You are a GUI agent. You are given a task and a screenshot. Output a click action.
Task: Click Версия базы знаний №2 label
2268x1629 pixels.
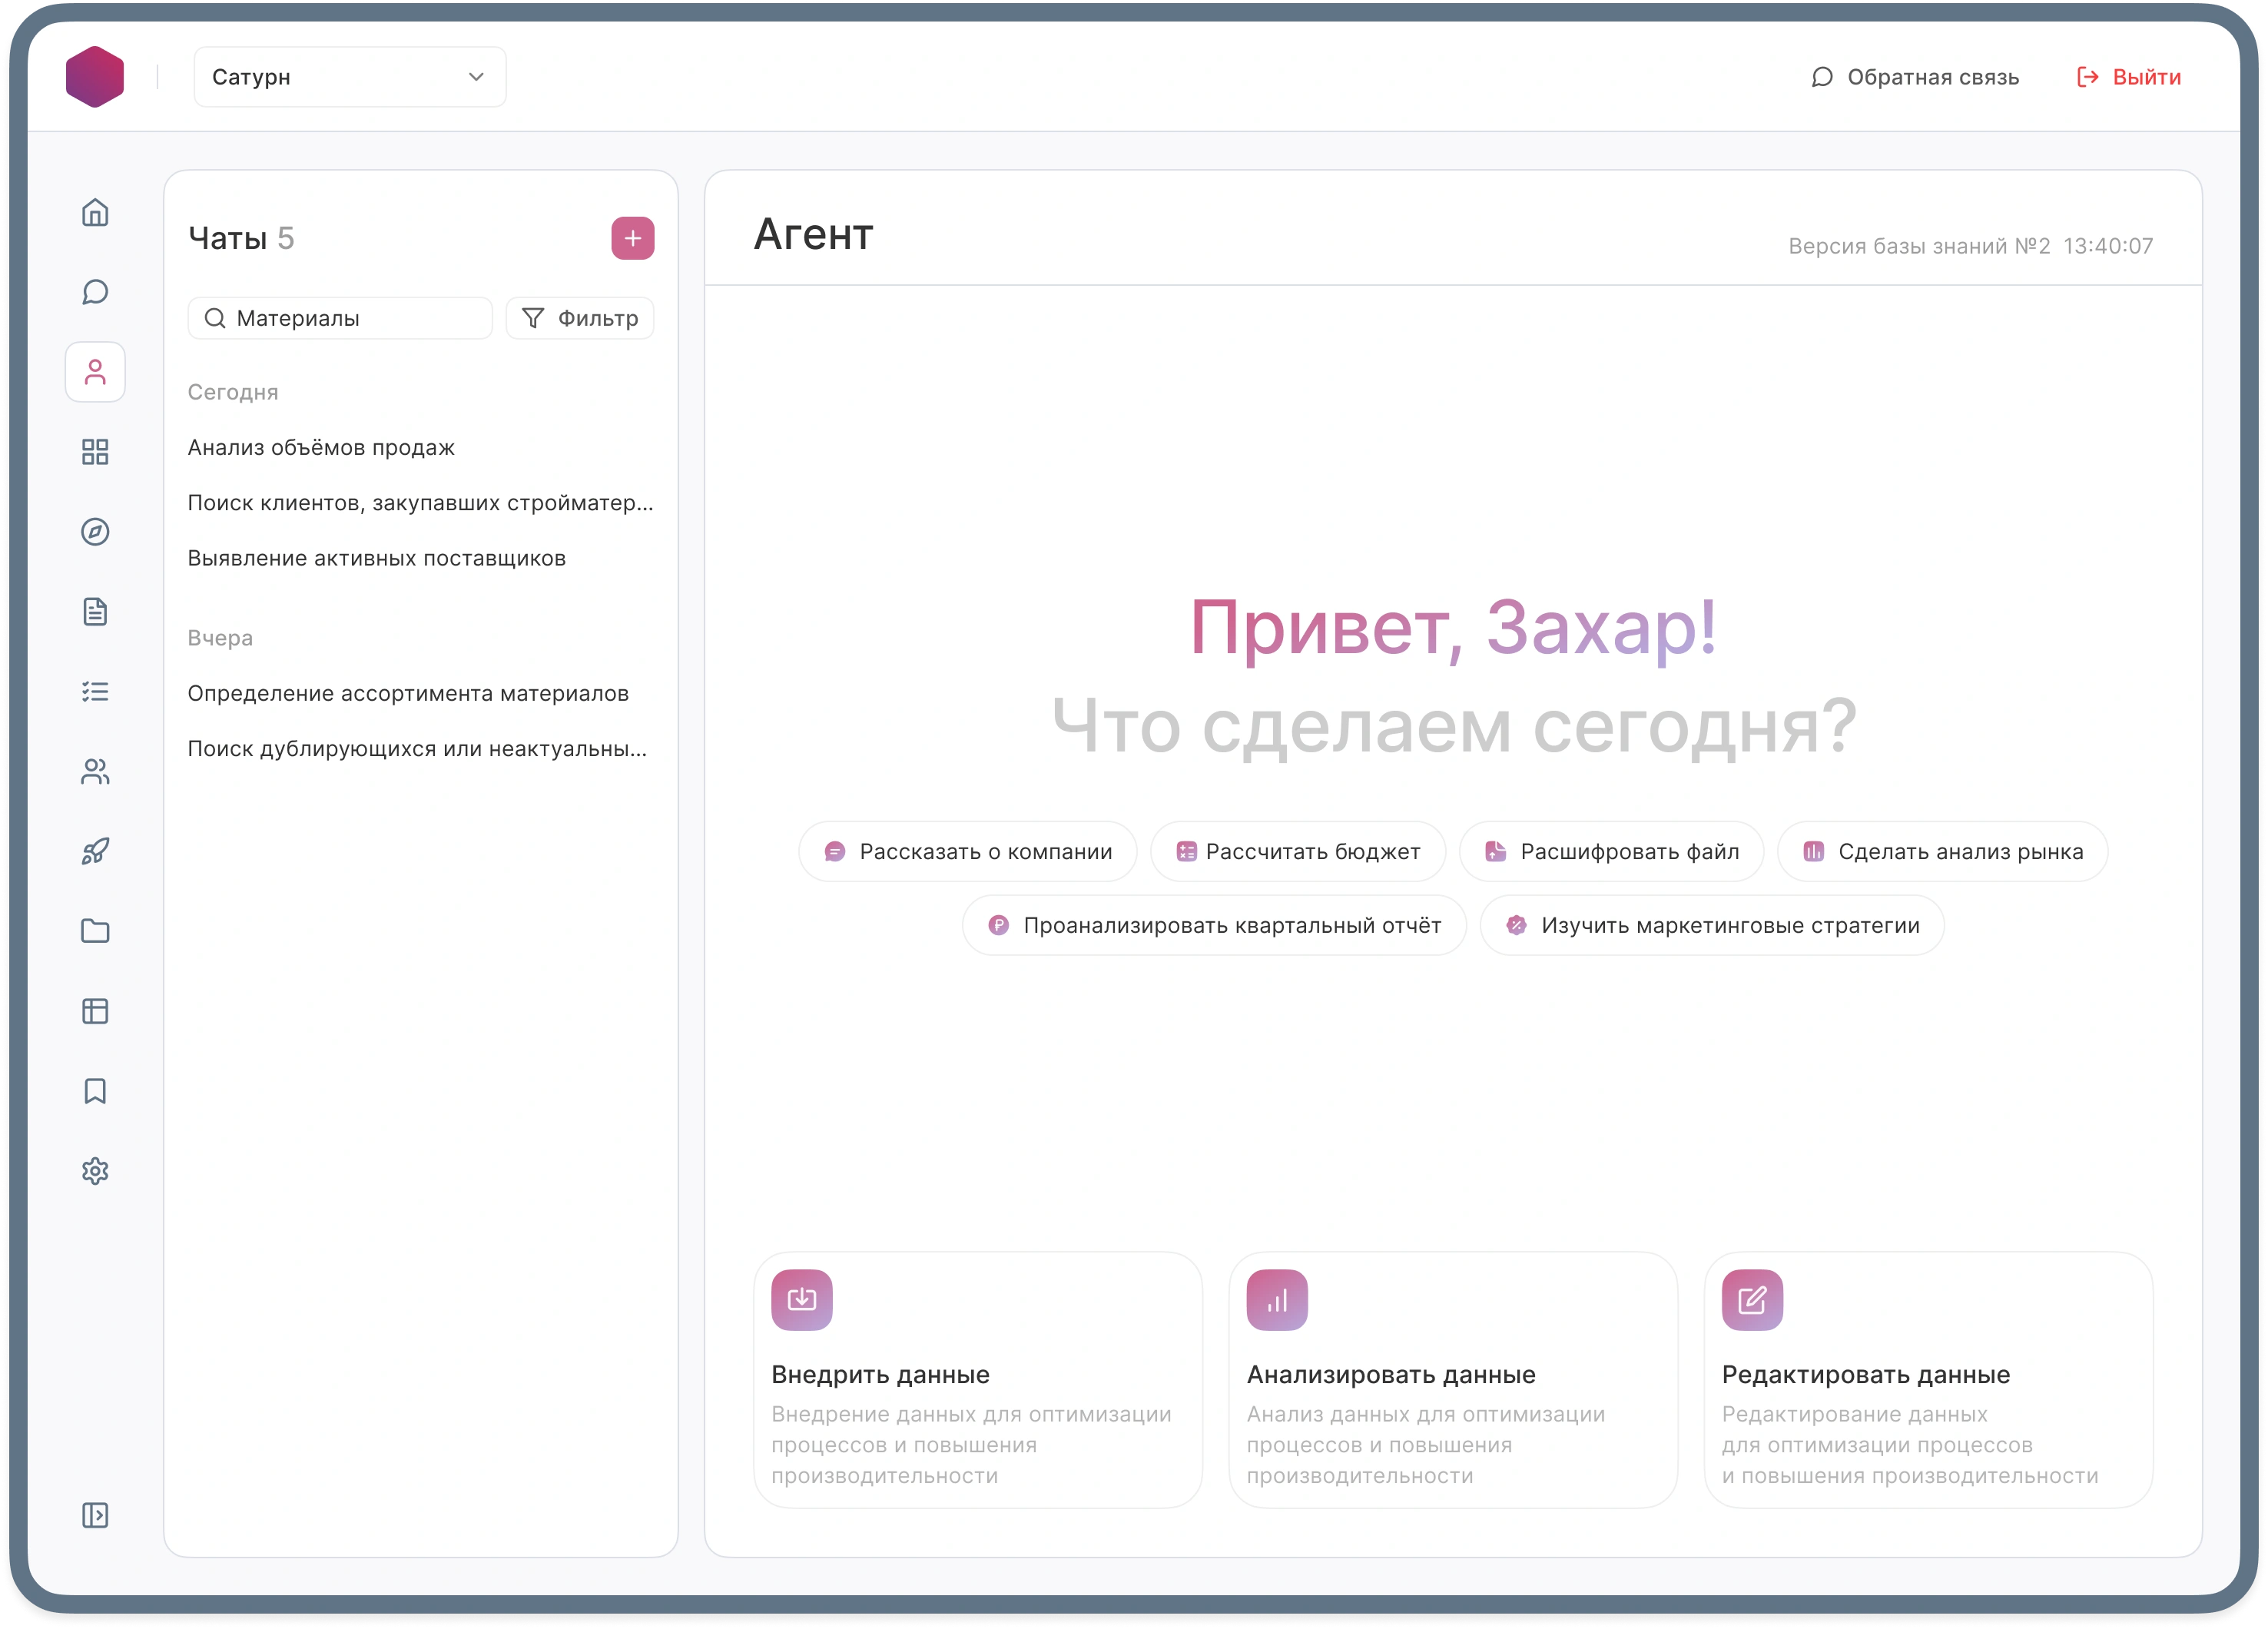coord(1919,246)
